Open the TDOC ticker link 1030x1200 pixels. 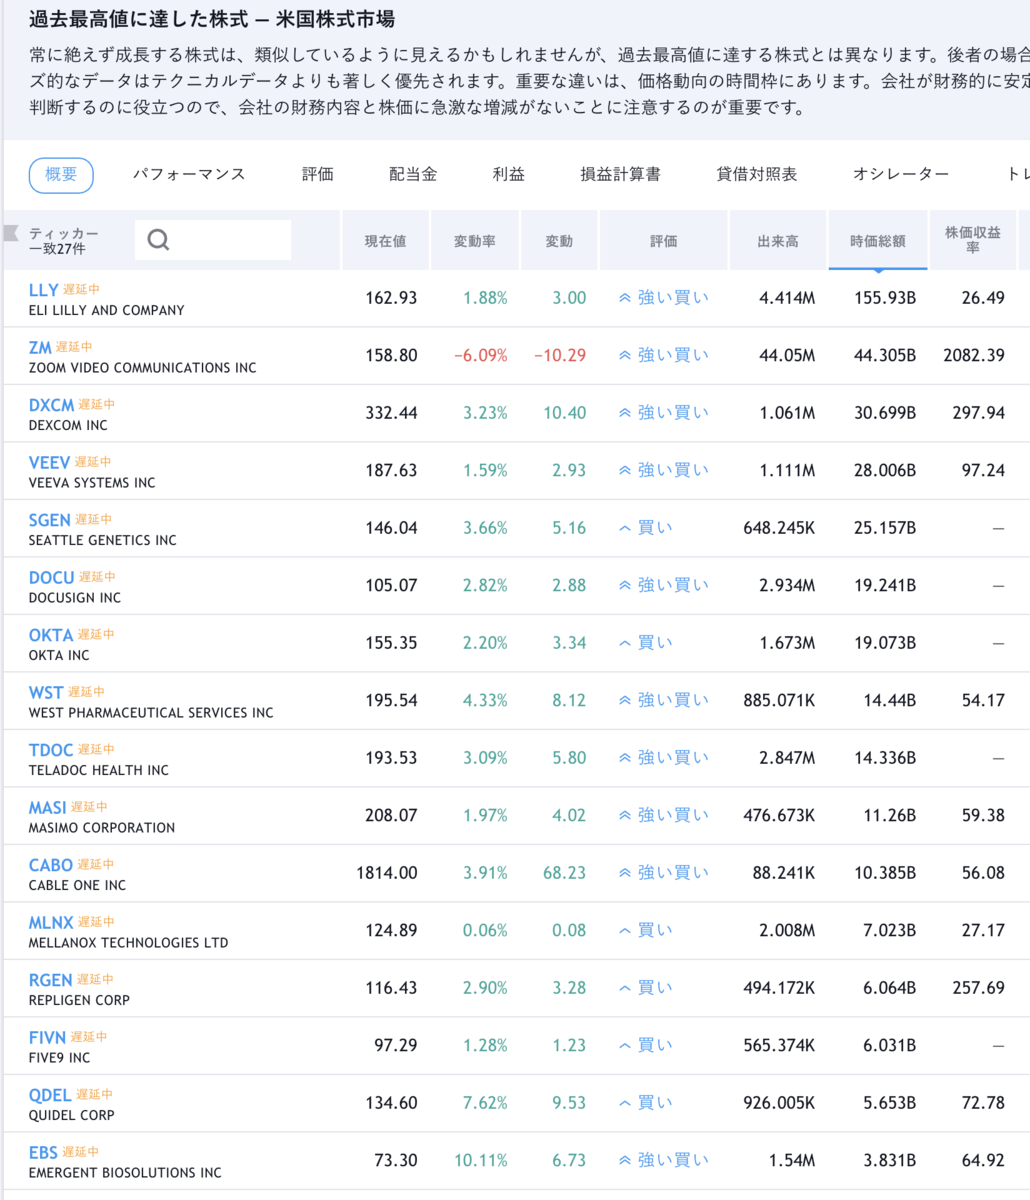click(x=51, y=750)
